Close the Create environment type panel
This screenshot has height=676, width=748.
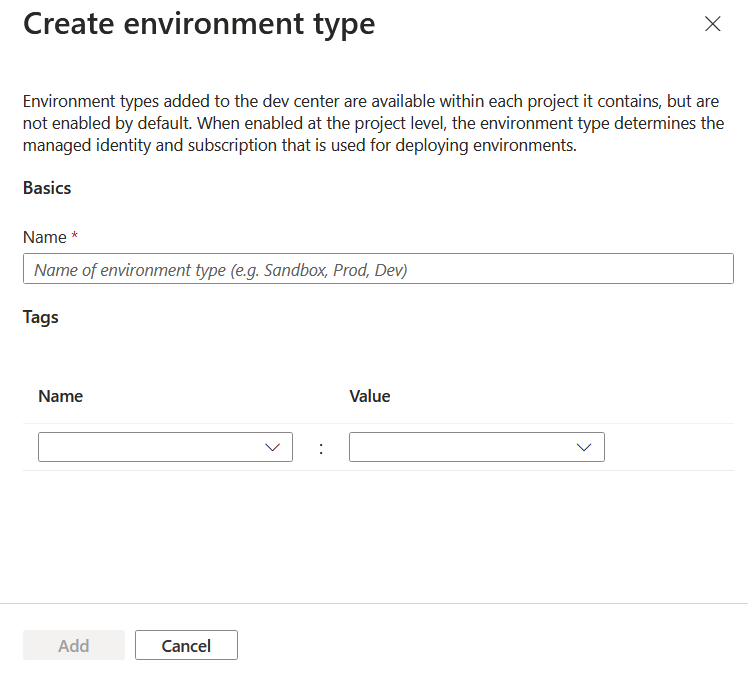(712, 25)
